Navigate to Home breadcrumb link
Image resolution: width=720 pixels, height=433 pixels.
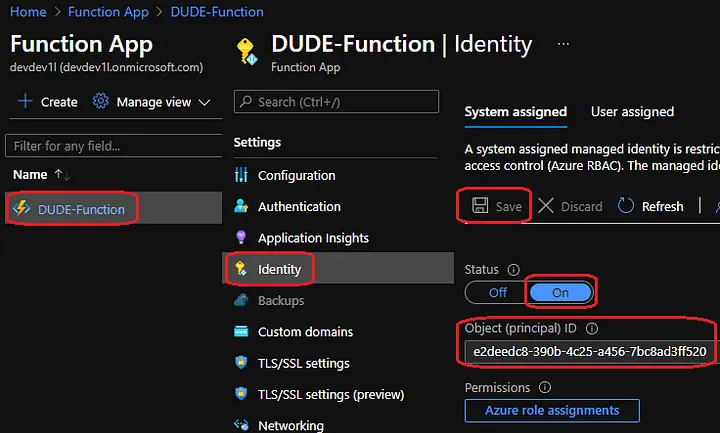(x=27, y=12)
